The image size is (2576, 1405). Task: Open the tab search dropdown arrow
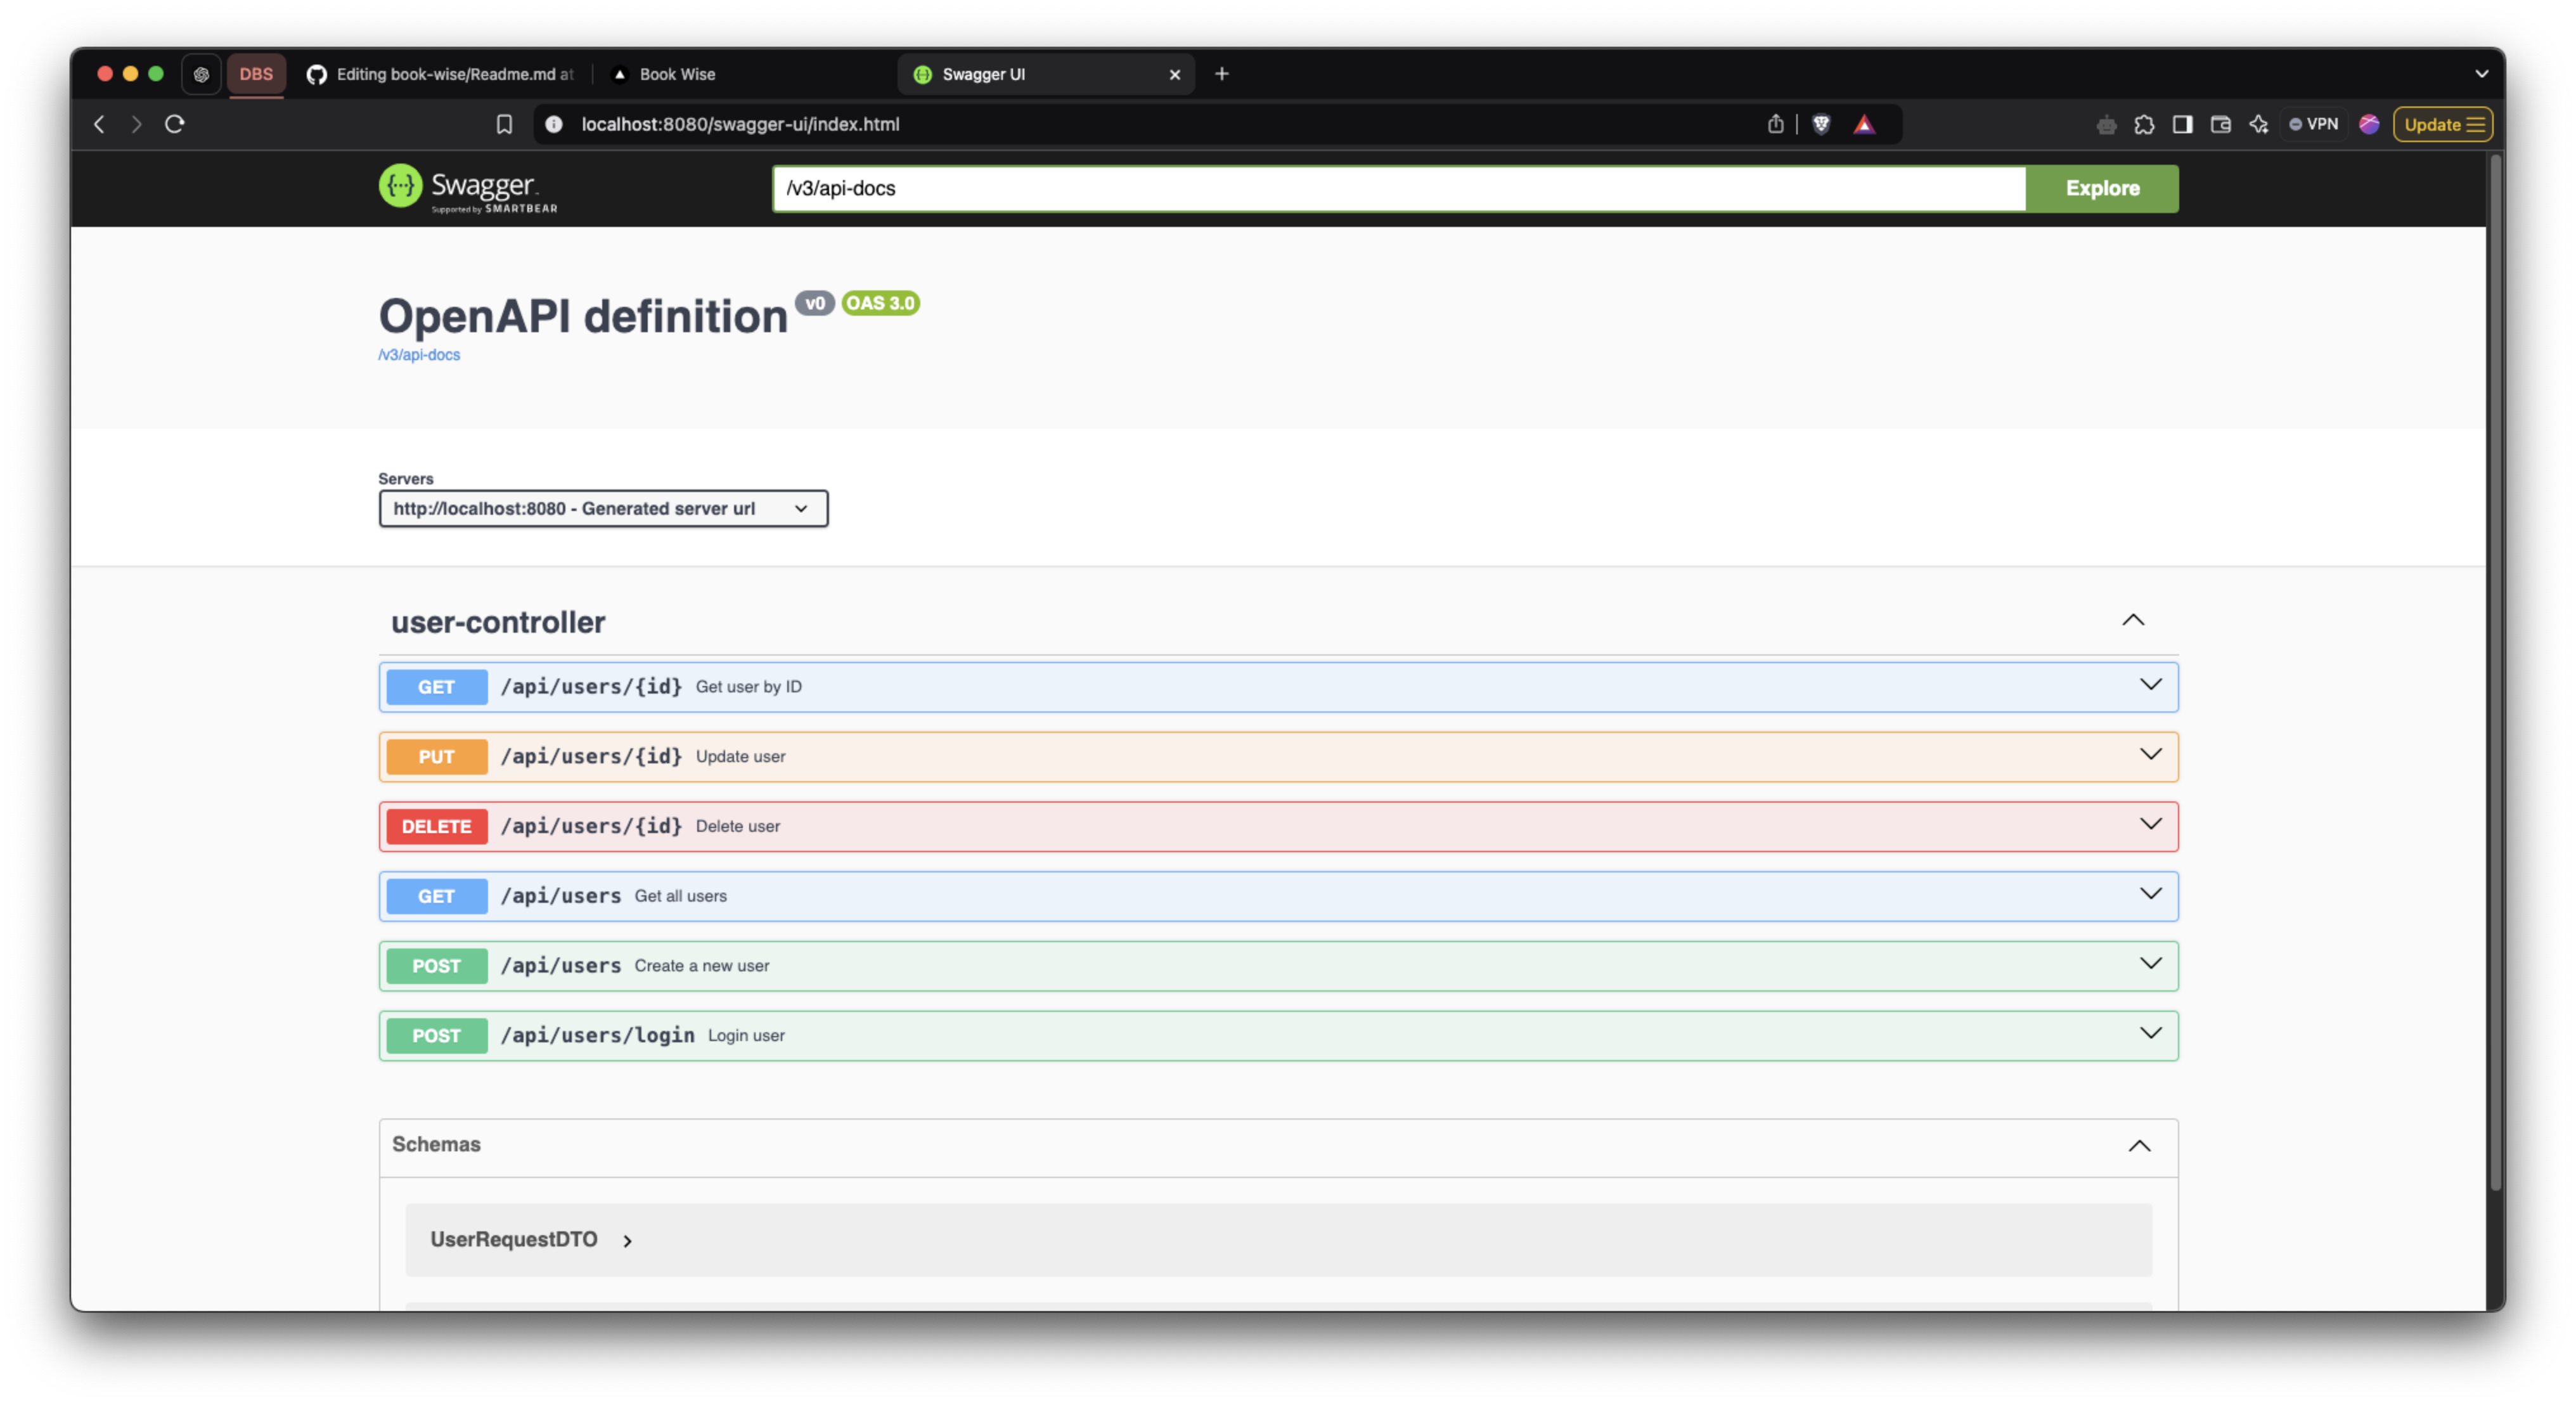click(x=2481, y=74)
